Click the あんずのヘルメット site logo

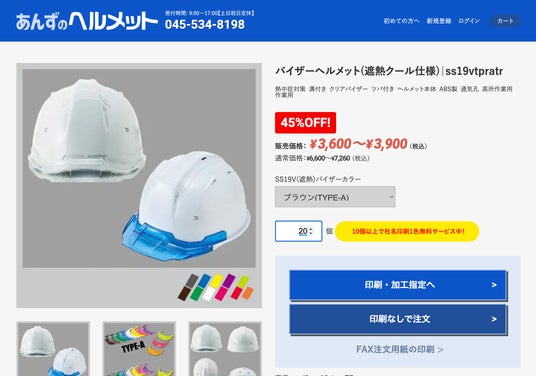(x=86, y=21)
